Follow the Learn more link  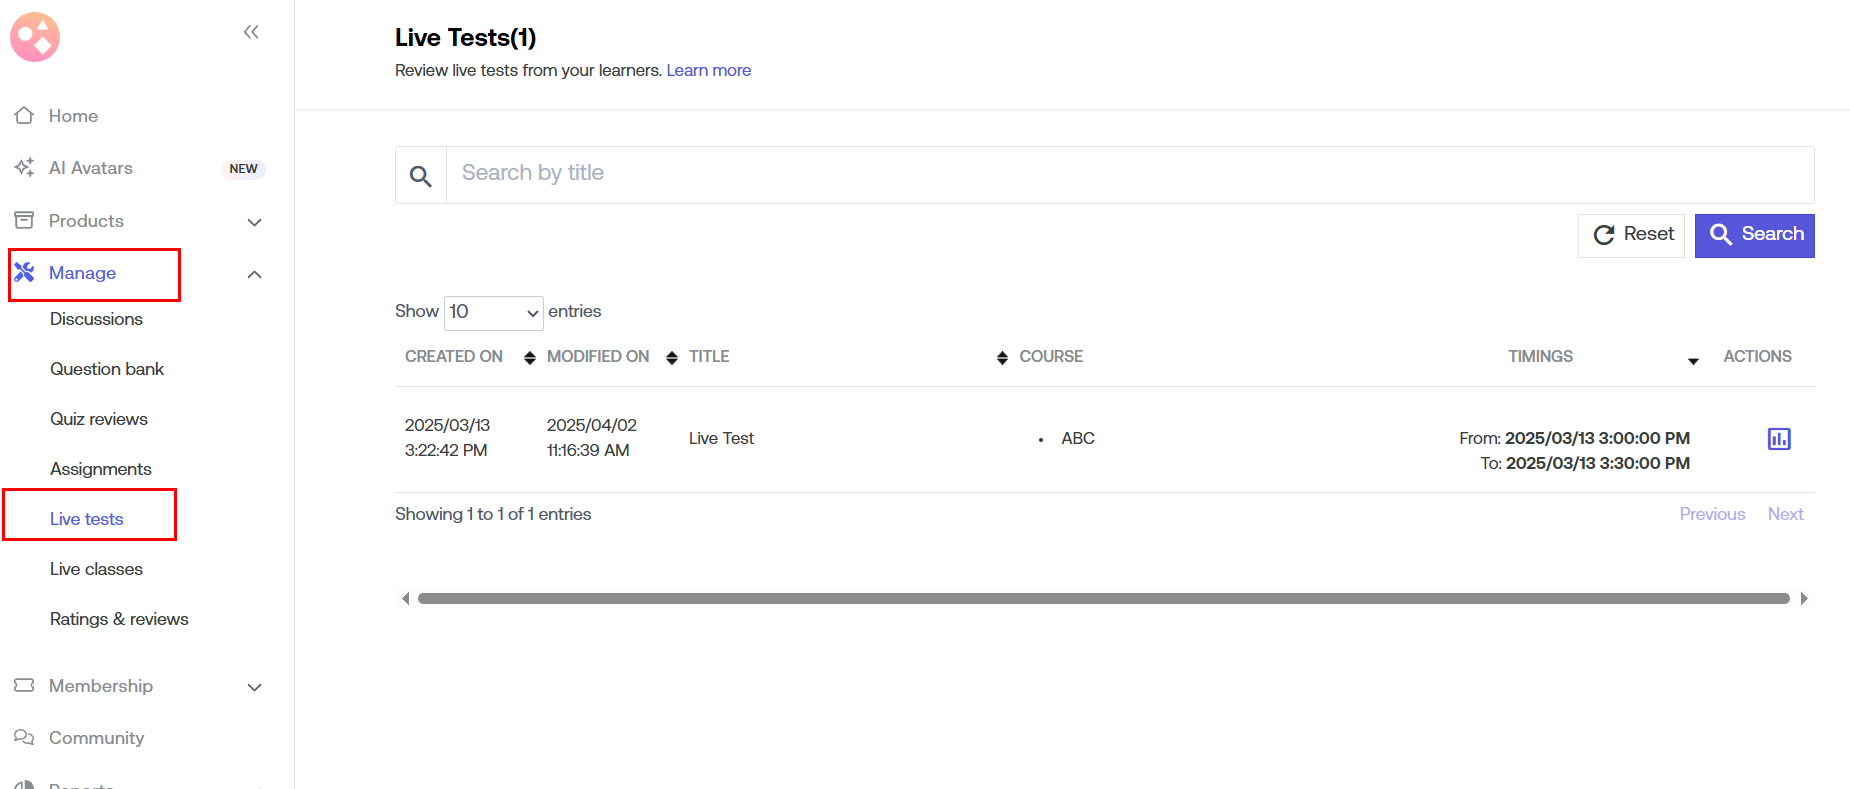708,70
